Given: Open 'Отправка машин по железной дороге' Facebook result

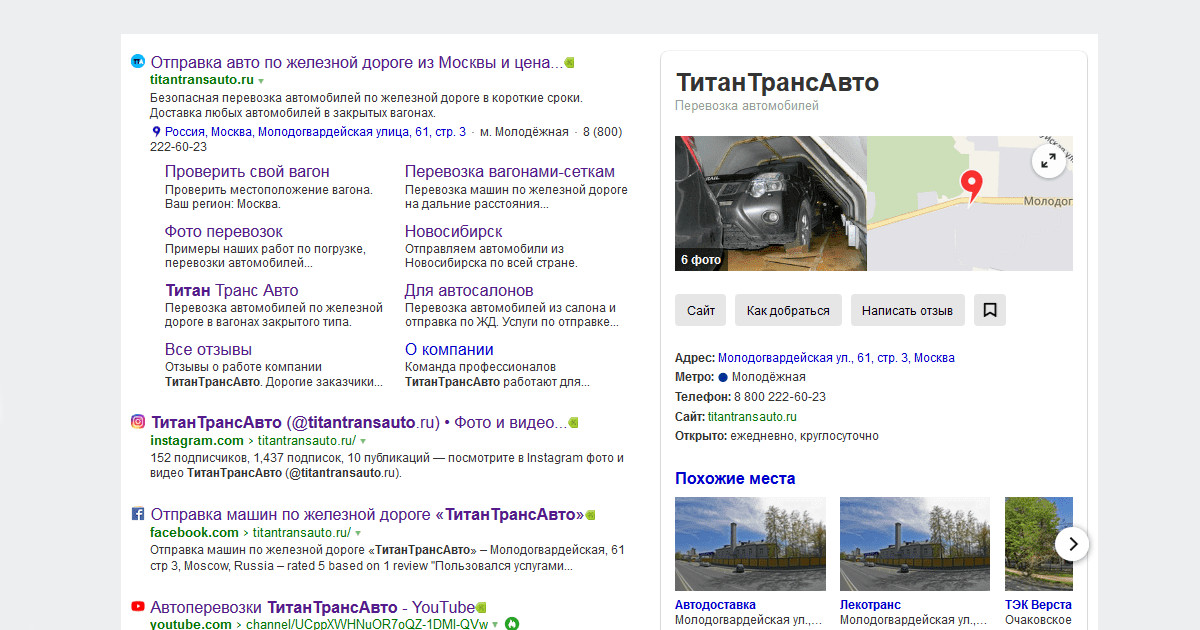Looking at the screenshot, I should coord(367,514).
